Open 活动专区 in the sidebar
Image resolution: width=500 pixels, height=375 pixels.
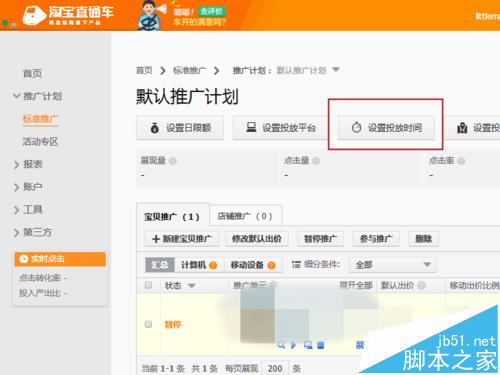point(40,142)
